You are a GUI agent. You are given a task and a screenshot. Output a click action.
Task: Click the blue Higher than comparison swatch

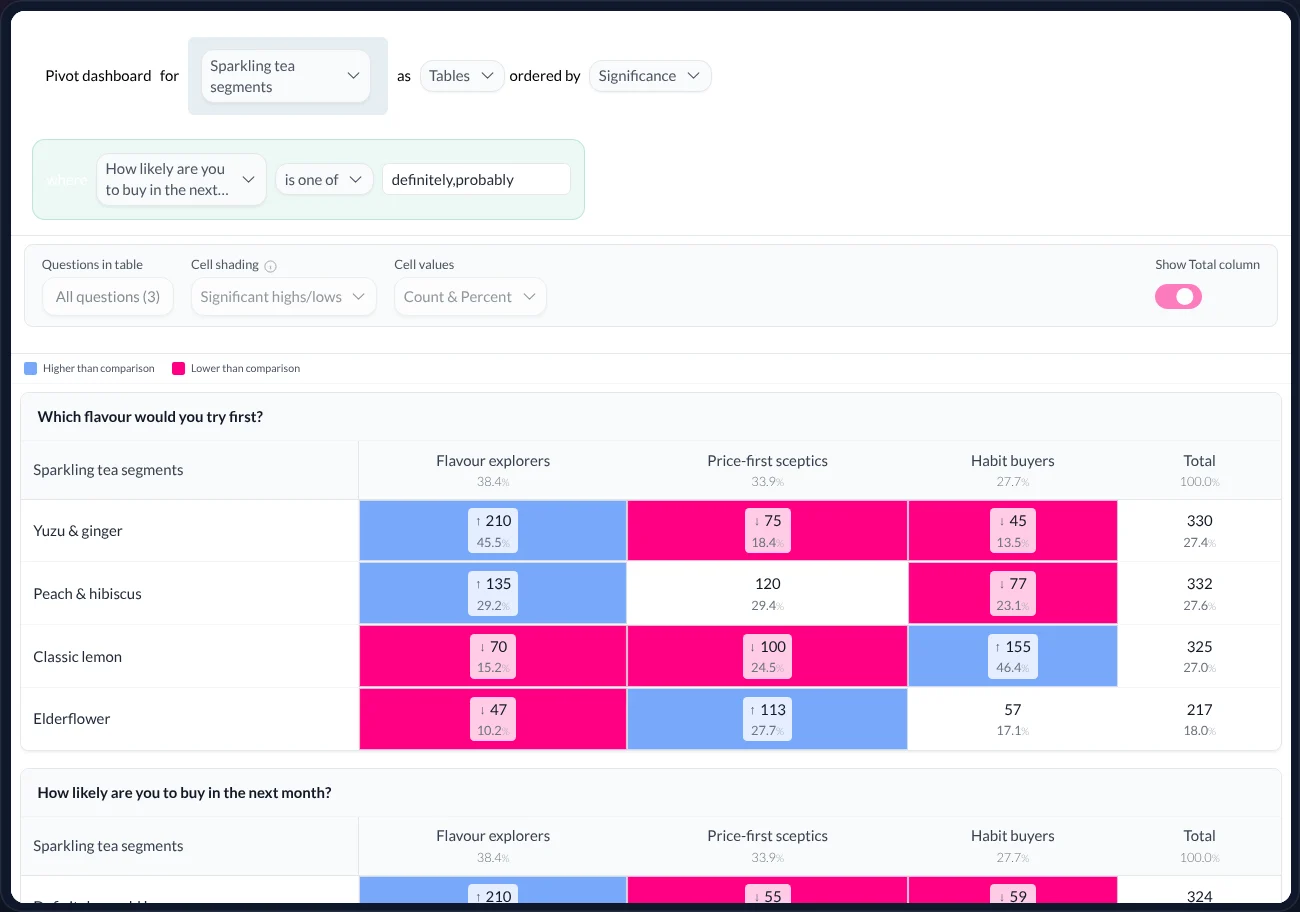(x=30, y=368)
